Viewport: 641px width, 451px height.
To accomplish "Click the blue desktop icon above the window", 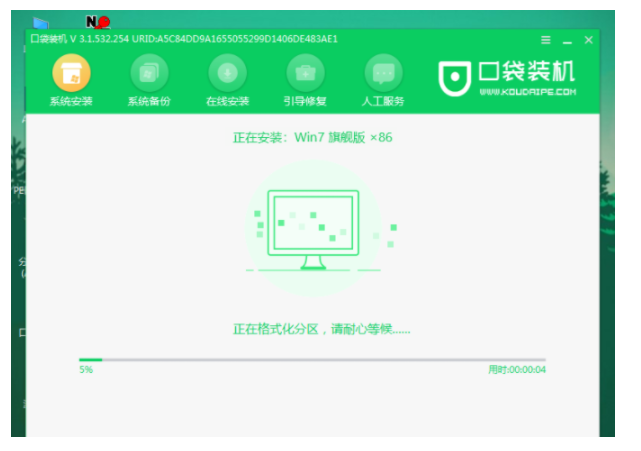I will (41, 22).
